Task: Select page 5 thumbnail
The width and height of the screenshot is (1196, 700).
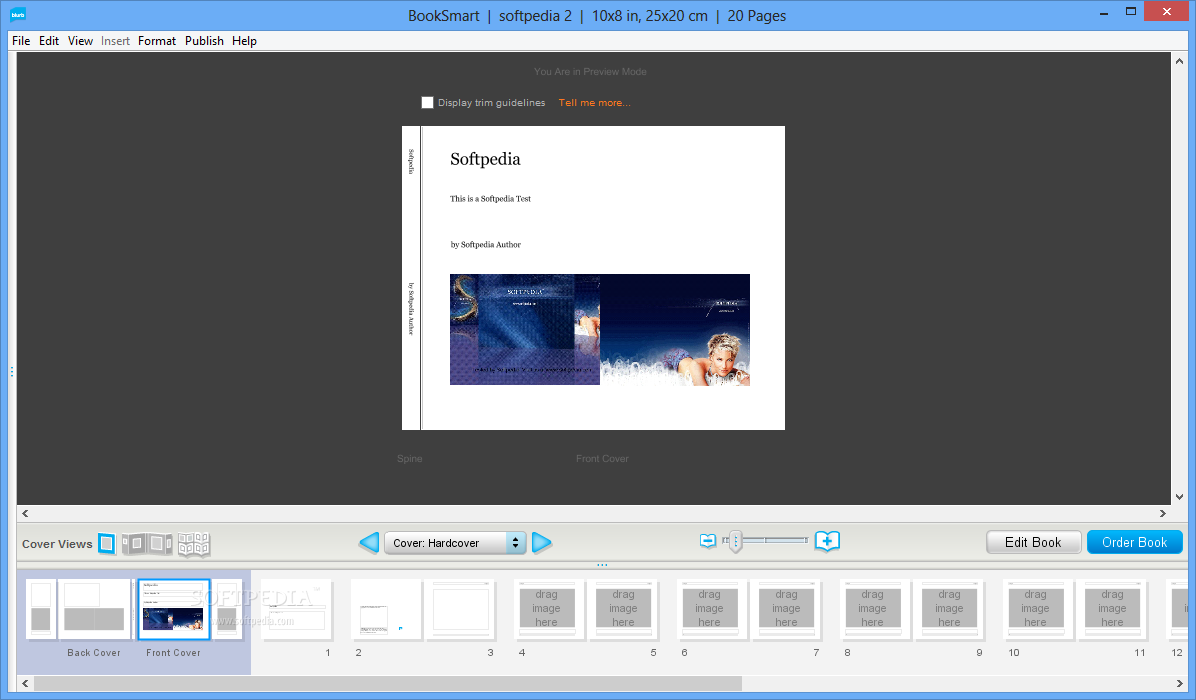Action: (x=623, y=609)
